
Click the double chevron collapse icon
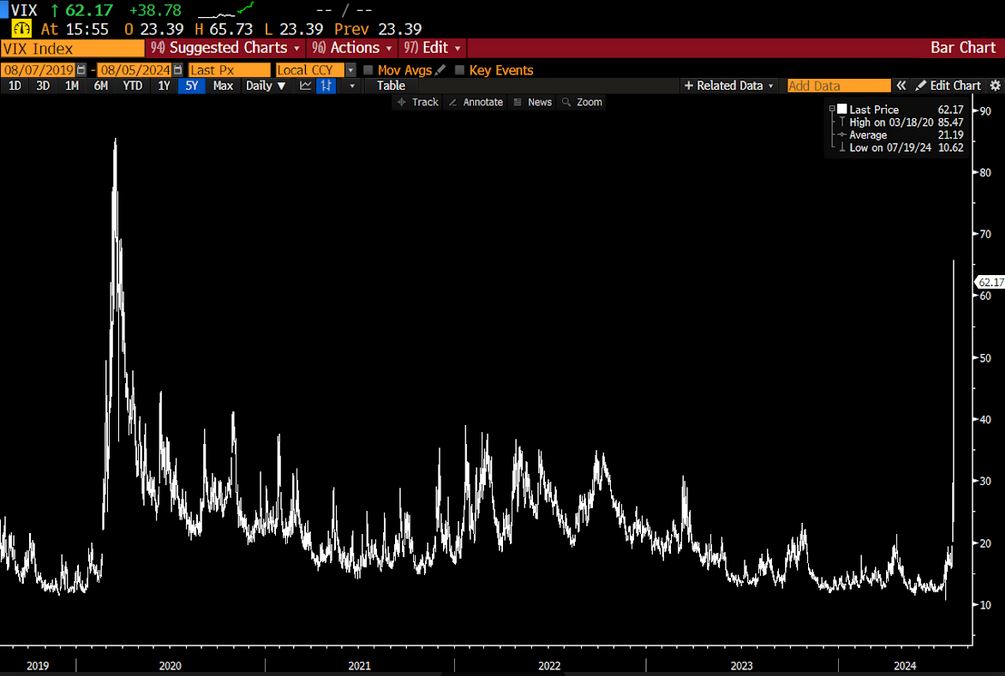pyautogui.click(x=901, y=86)
